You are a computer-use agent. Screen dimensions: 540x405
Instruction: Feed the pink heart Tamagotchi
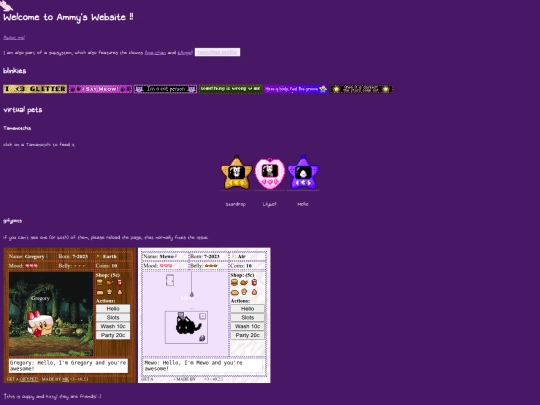point(270,173)
